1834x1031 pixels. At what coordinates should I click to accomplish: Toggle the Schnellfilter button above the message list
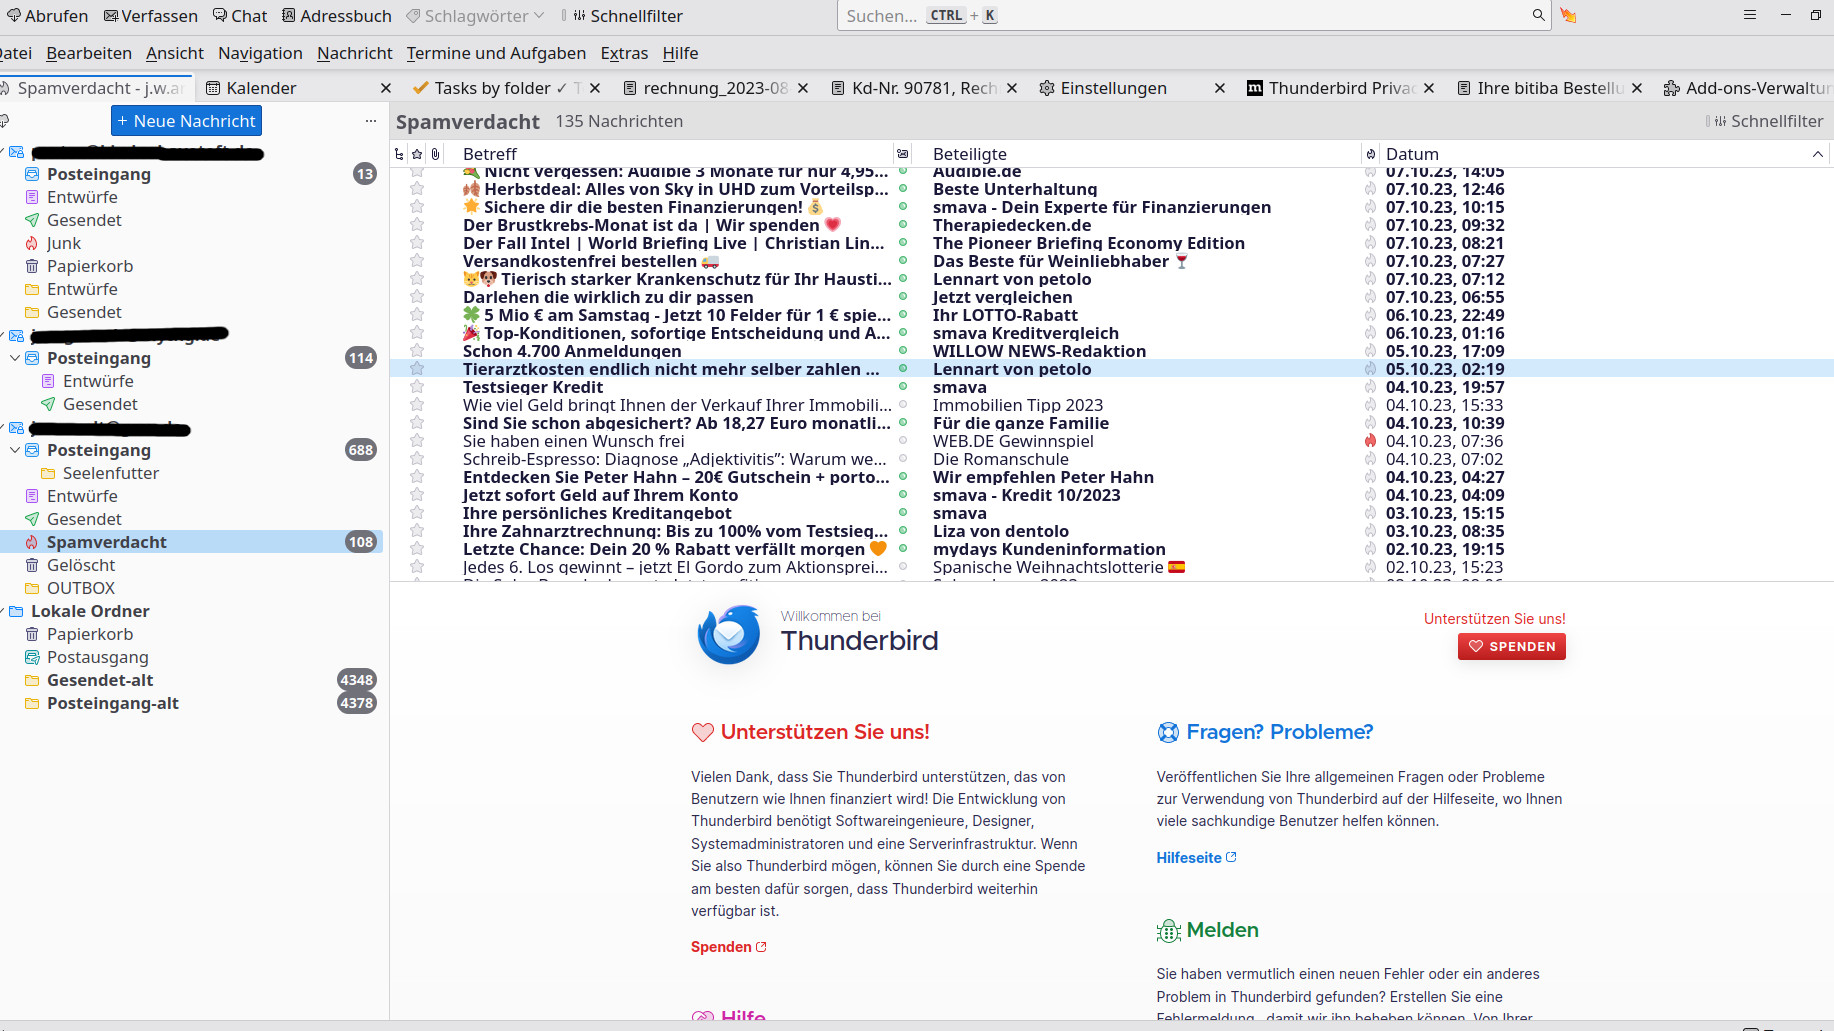tap(1769, 121)
